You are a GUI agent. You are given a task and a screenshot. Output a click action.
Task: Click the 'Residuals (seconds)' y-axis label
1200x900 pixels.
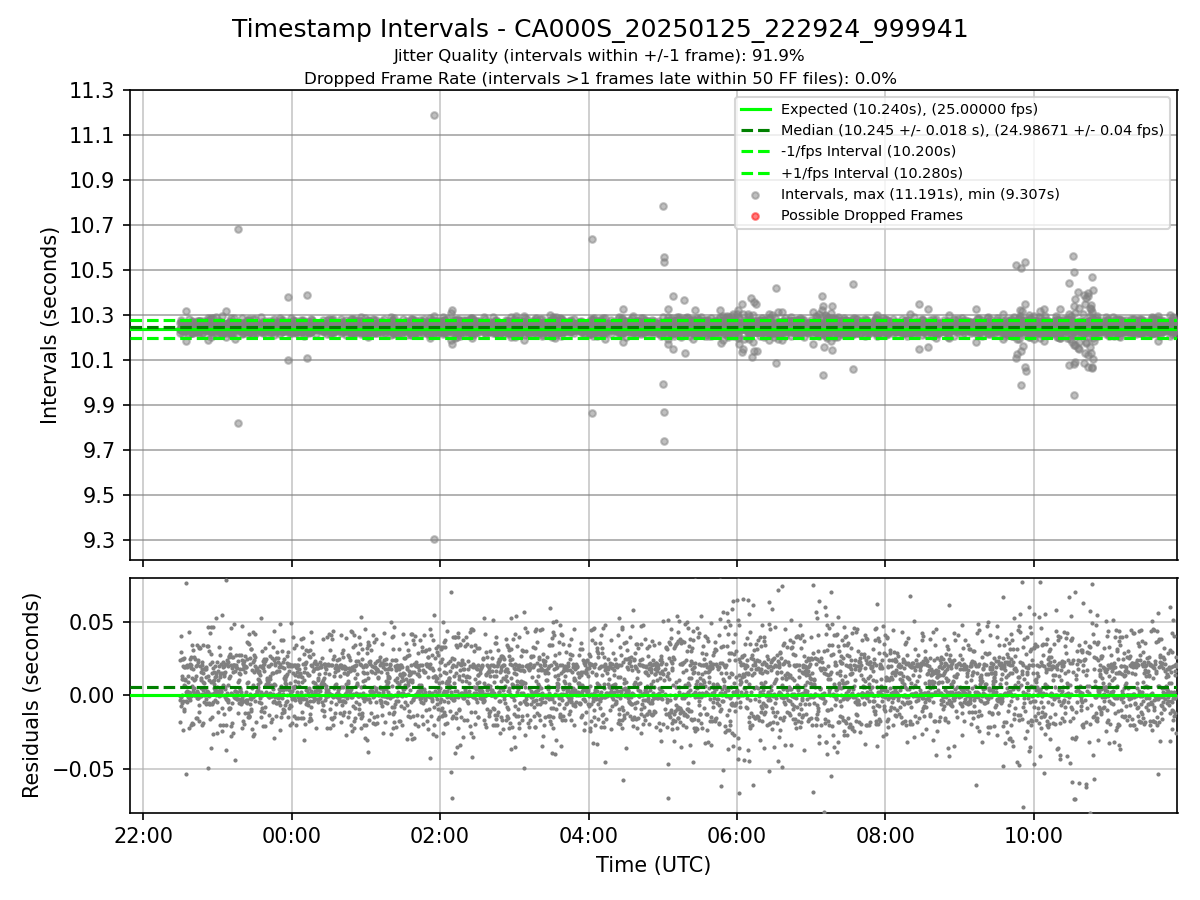[32, 695]
